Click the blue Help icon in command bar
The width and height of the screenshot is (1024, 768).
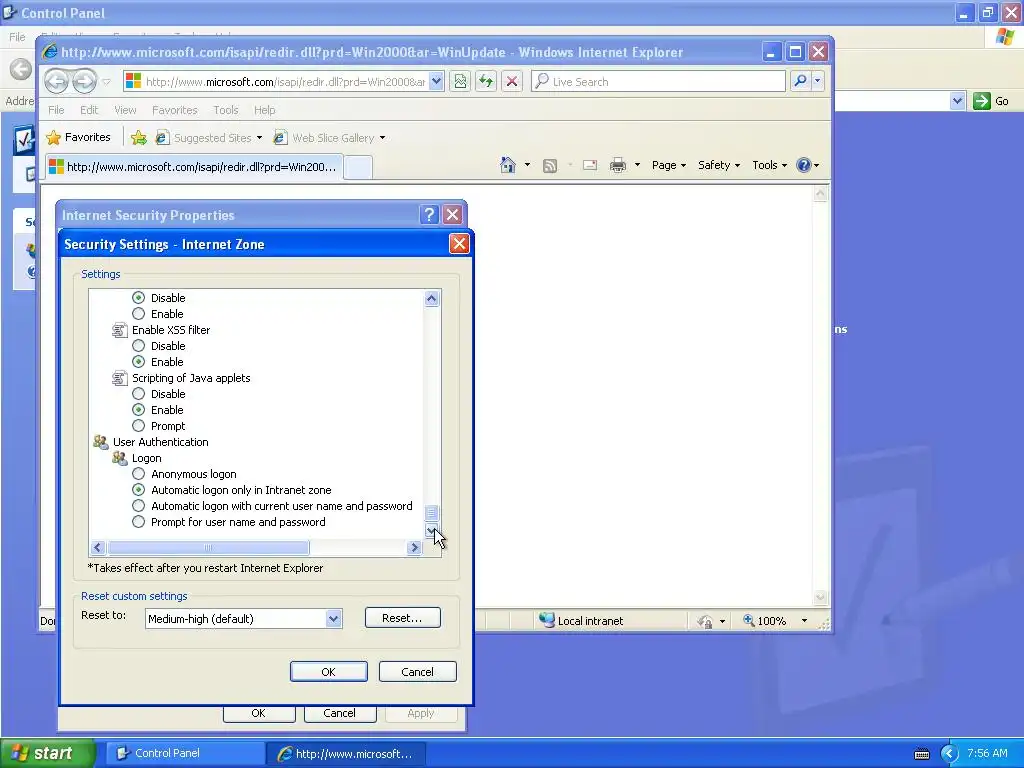point(803,165)
